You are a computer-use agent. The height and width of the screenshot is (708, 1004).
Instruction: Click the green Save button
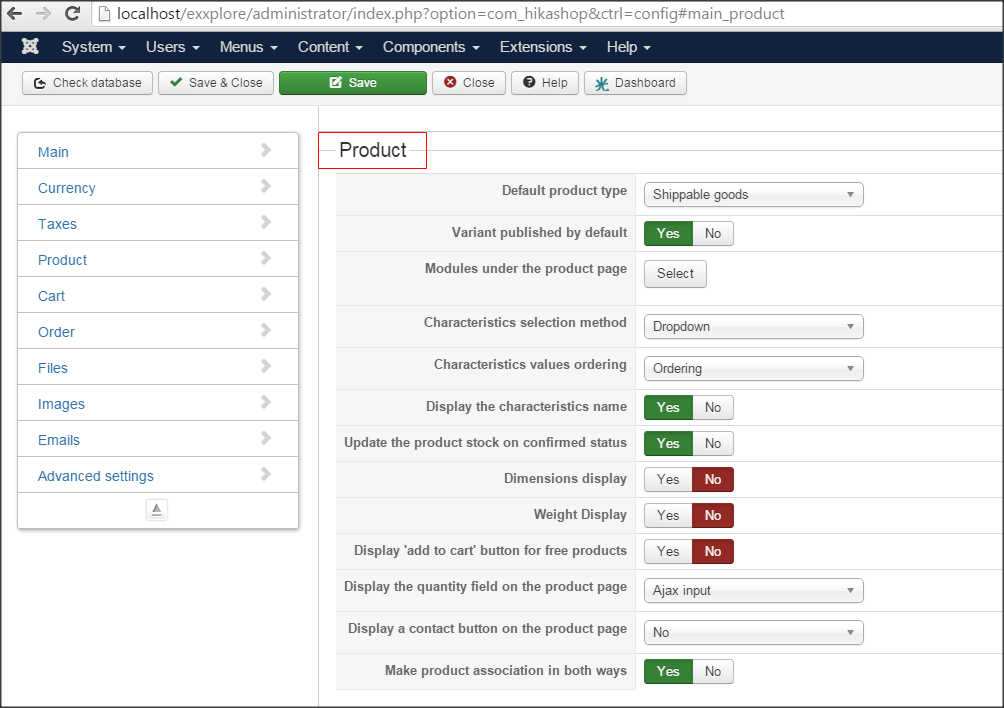tap(353, 83)
